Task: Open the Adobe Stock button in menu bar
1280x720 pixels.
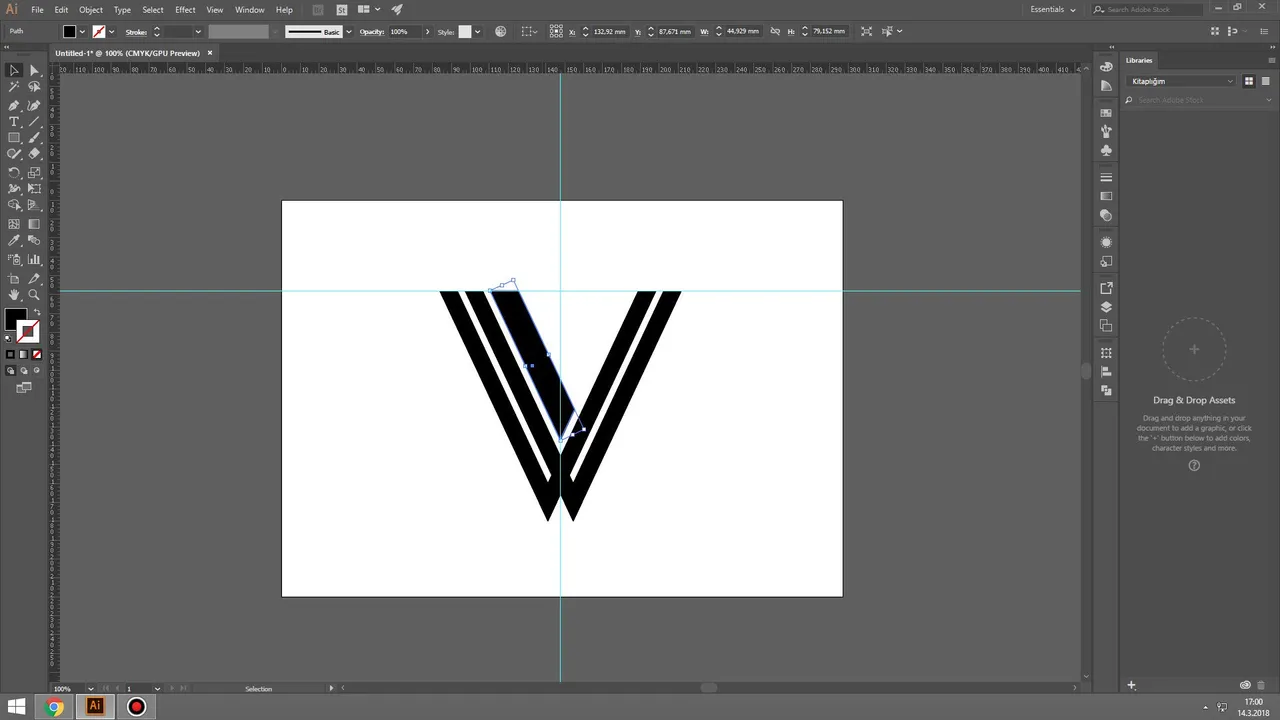Action: (x=342, y=9)
